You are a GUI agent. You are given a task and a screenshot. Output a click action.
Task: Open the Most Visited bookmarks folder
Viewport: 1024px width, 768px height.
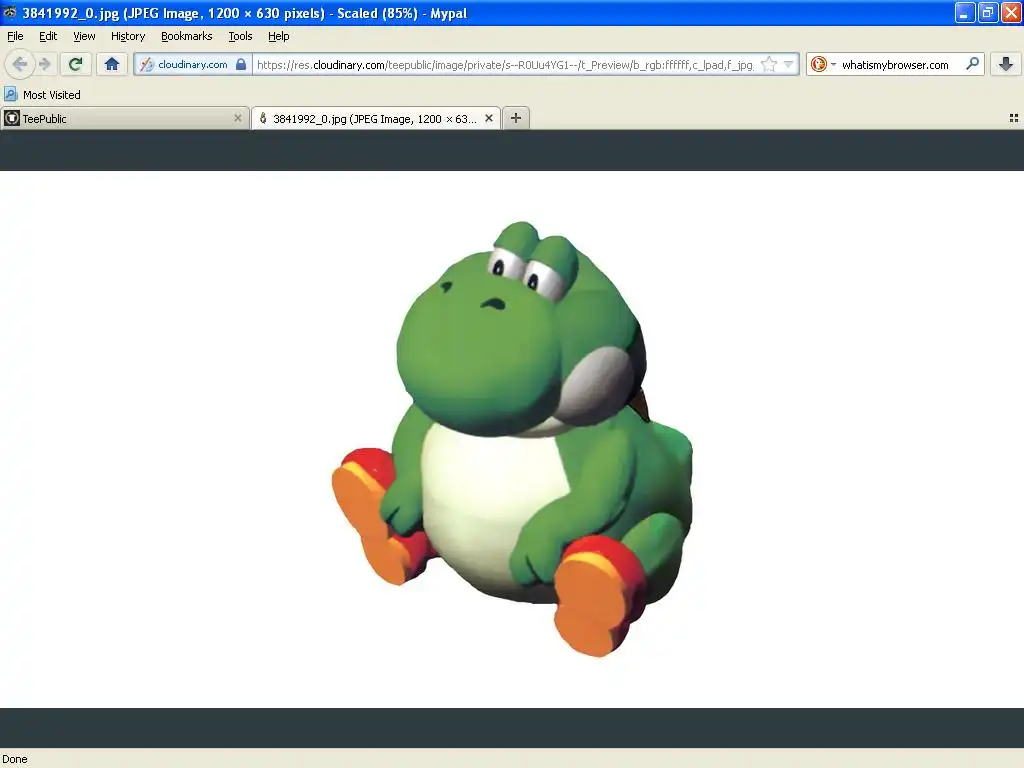pos(42,95)
